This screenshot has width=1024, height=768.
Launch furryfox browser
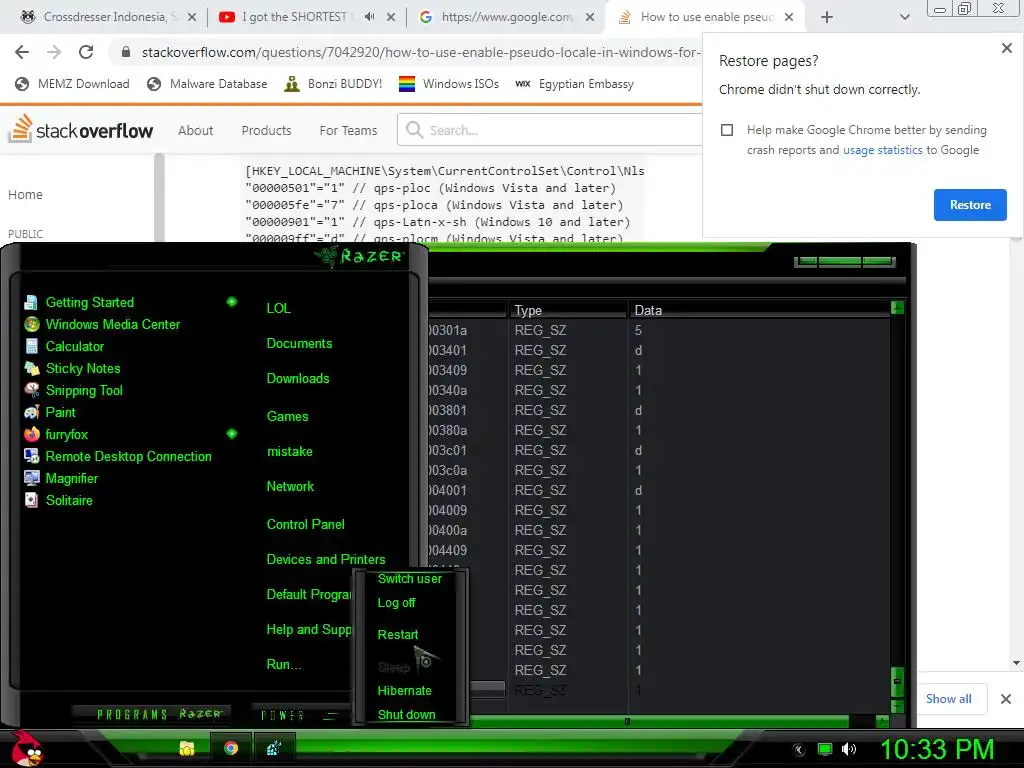pyautogui.click(x=56, y=434)
